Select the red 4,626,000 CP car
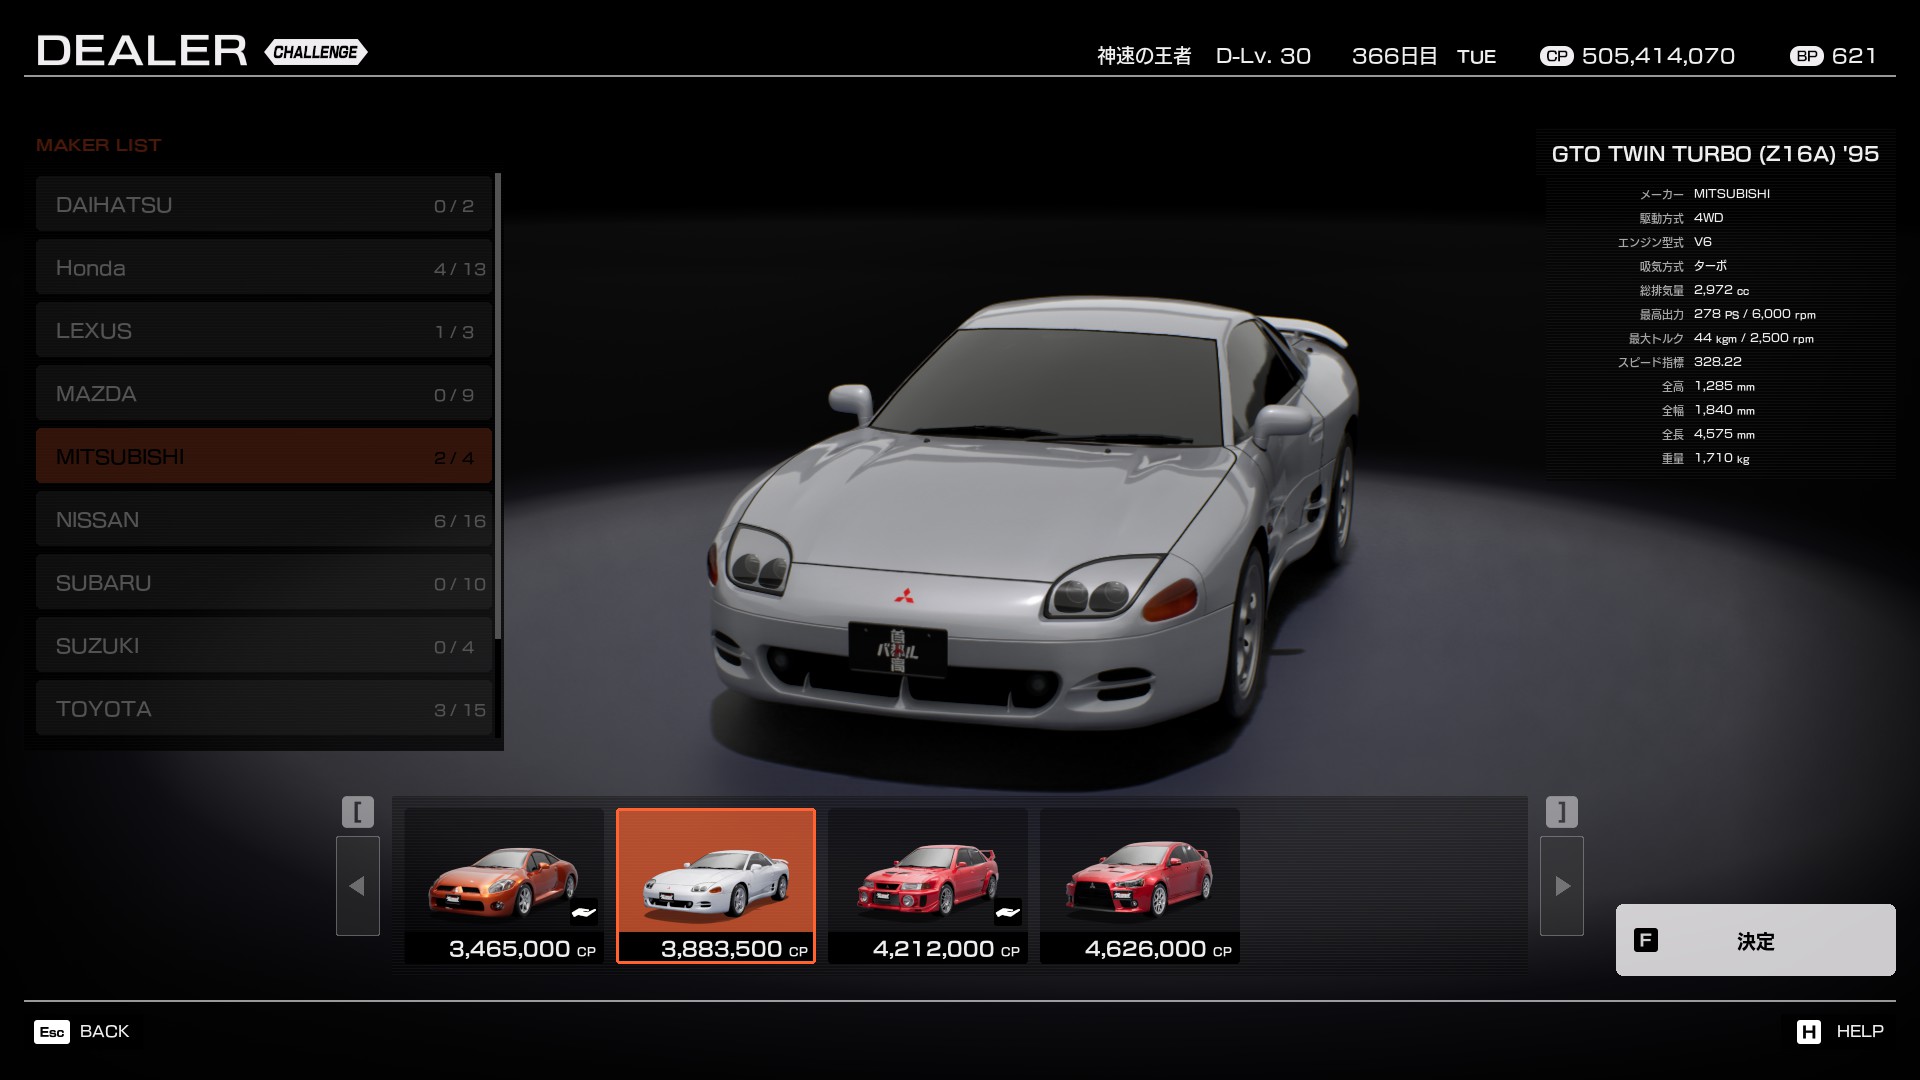 (x=1140, y=884)
